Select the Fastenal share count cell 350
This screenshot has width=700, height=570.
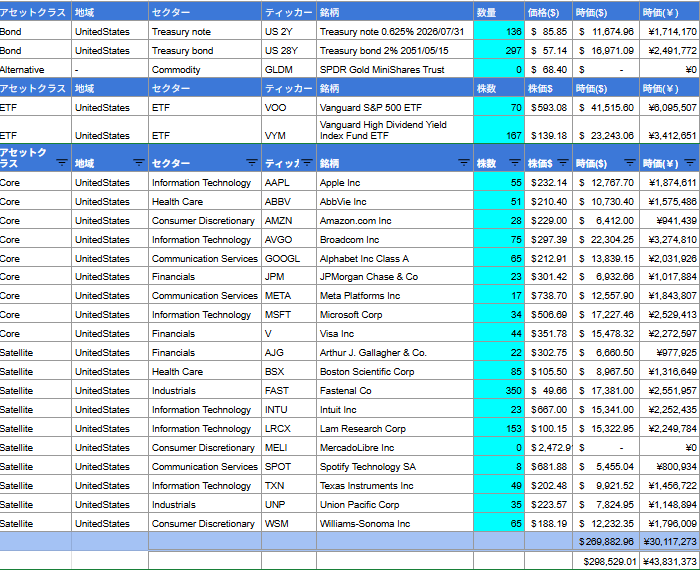(499, 391)
